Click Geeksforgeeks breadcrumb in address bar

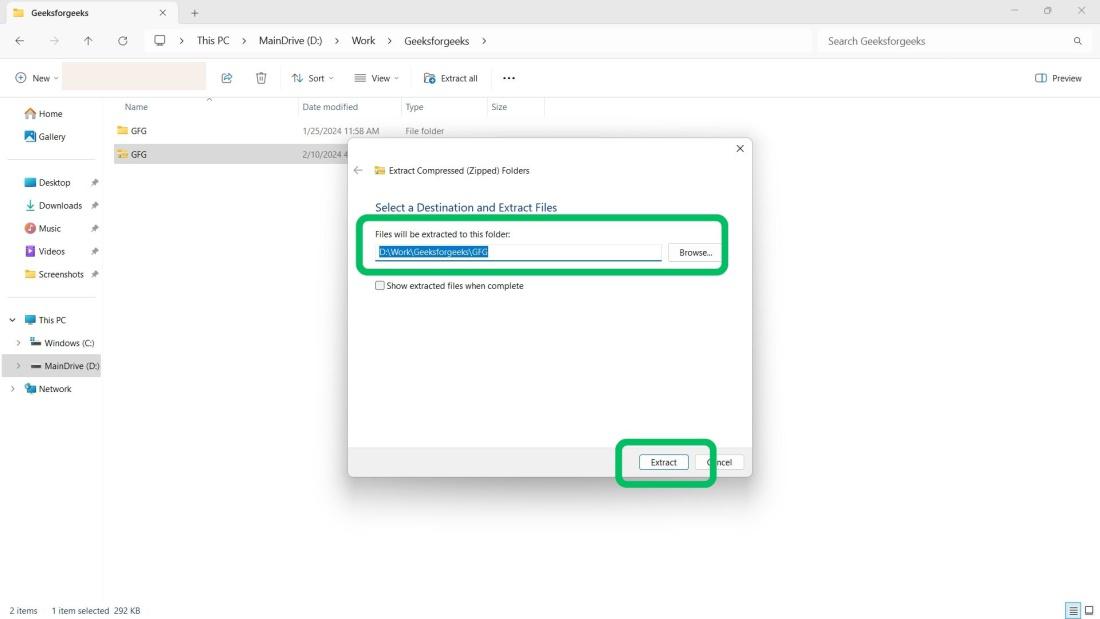(x=436, y=41)
